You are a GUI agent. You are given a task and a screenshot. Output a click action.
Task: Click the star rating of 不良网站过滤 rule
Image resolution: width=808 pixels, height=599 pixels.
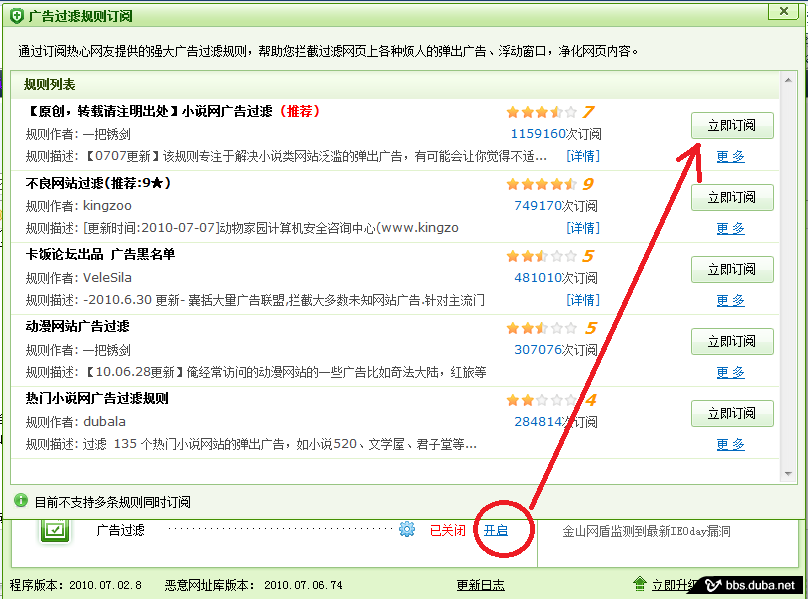pos(541,184)
